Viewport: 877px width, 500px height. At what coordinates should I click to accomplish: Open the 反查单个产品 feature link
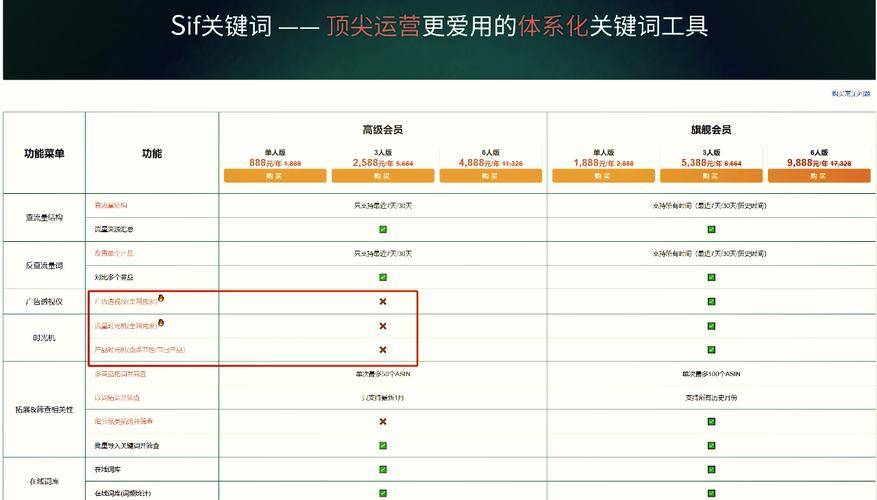(x=114, y=253)
